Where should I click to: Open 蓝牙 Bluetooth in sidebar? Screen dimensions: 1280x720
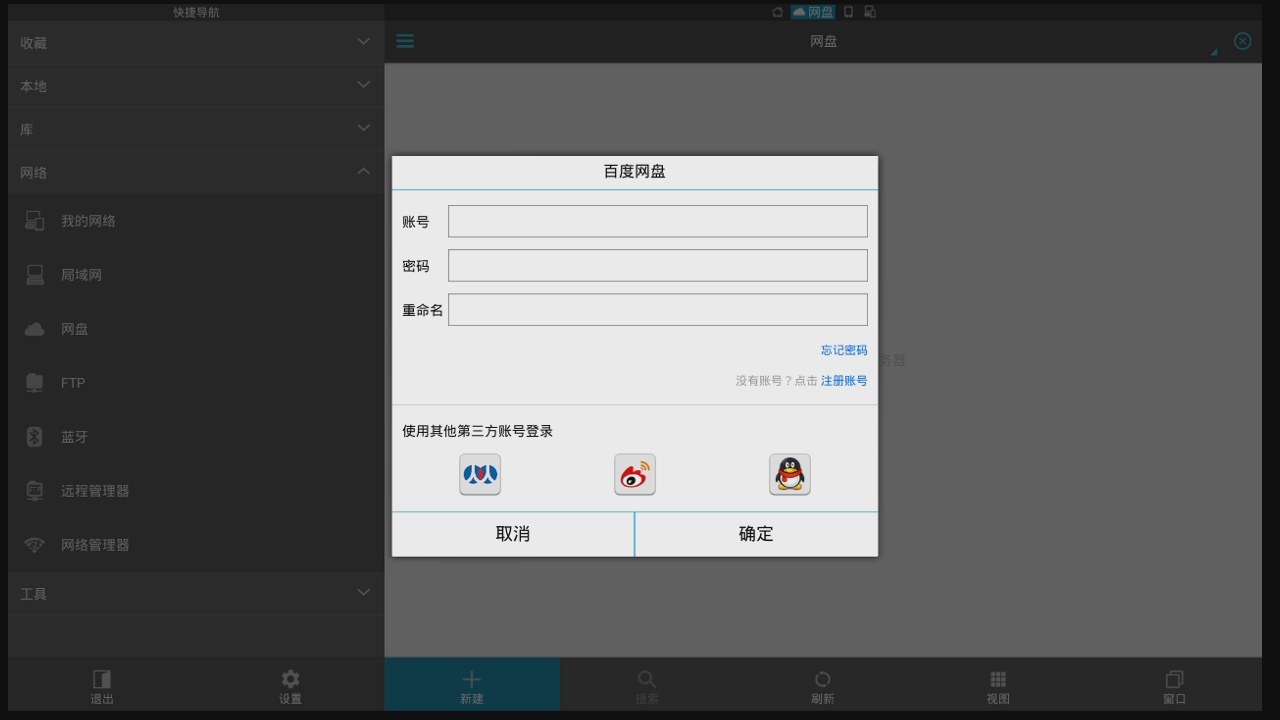(x=196, y=437)
